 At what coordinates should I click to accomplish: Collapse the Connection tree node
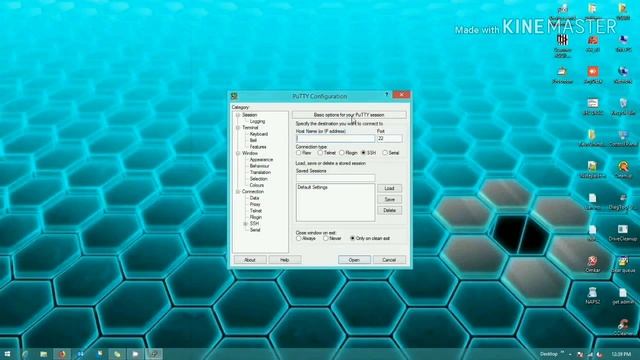238,191
